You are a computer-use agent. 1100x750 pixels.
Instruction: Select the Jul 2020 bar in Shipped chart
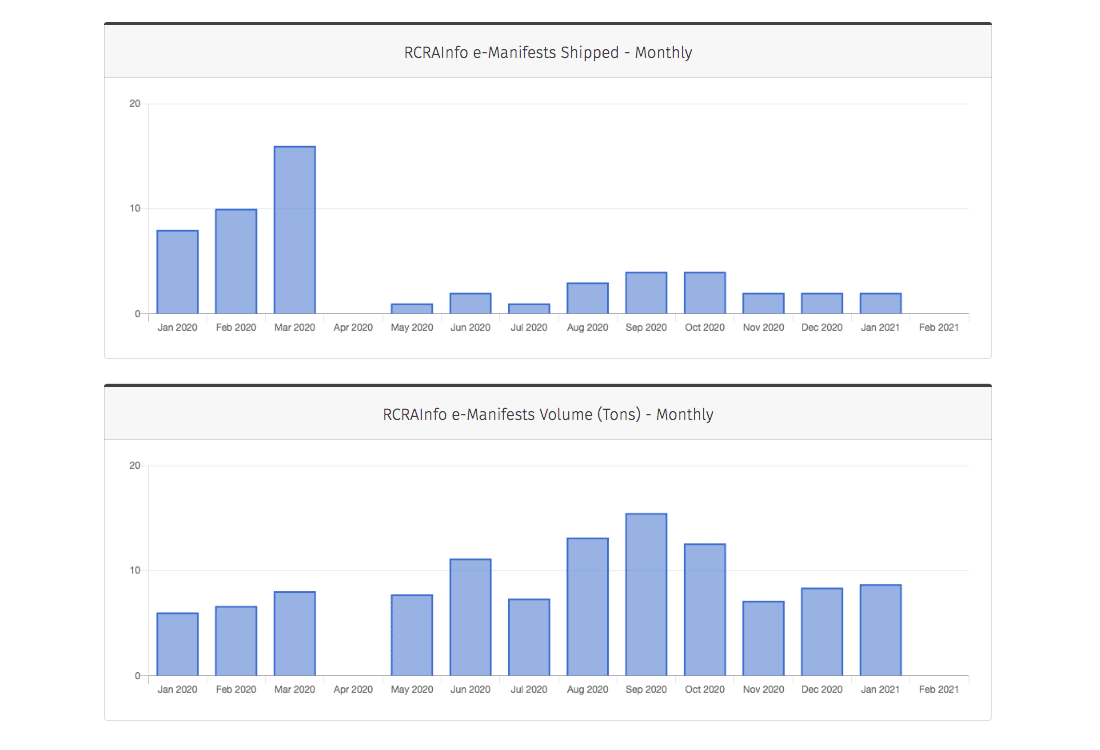[529, 309]
